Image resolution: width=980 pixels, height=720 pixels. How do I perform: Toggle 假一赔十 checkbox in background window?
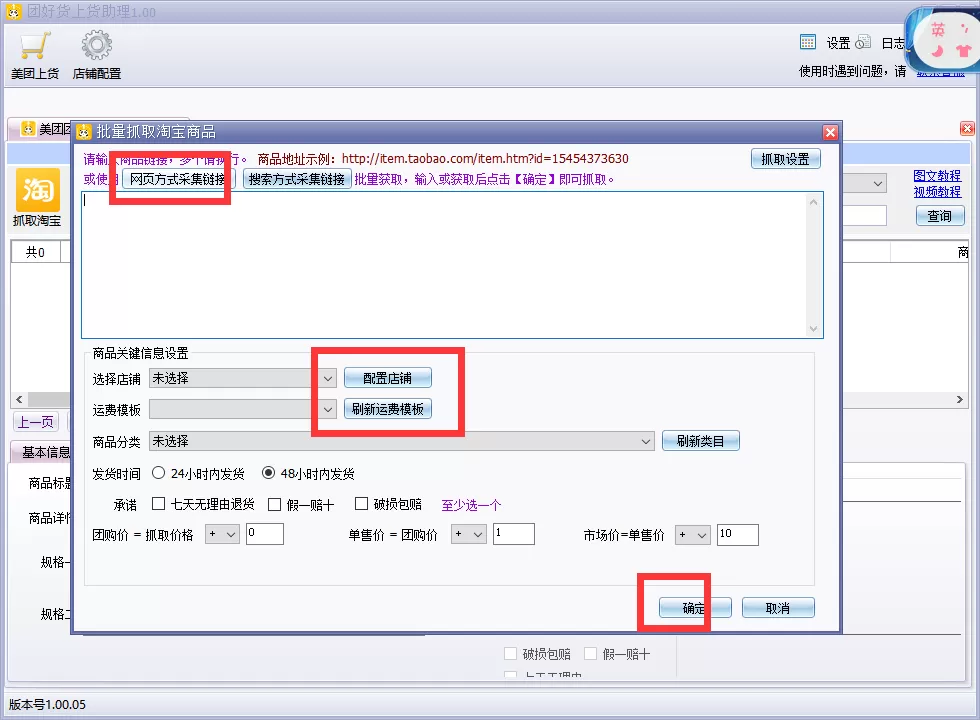tap(591, 654)
